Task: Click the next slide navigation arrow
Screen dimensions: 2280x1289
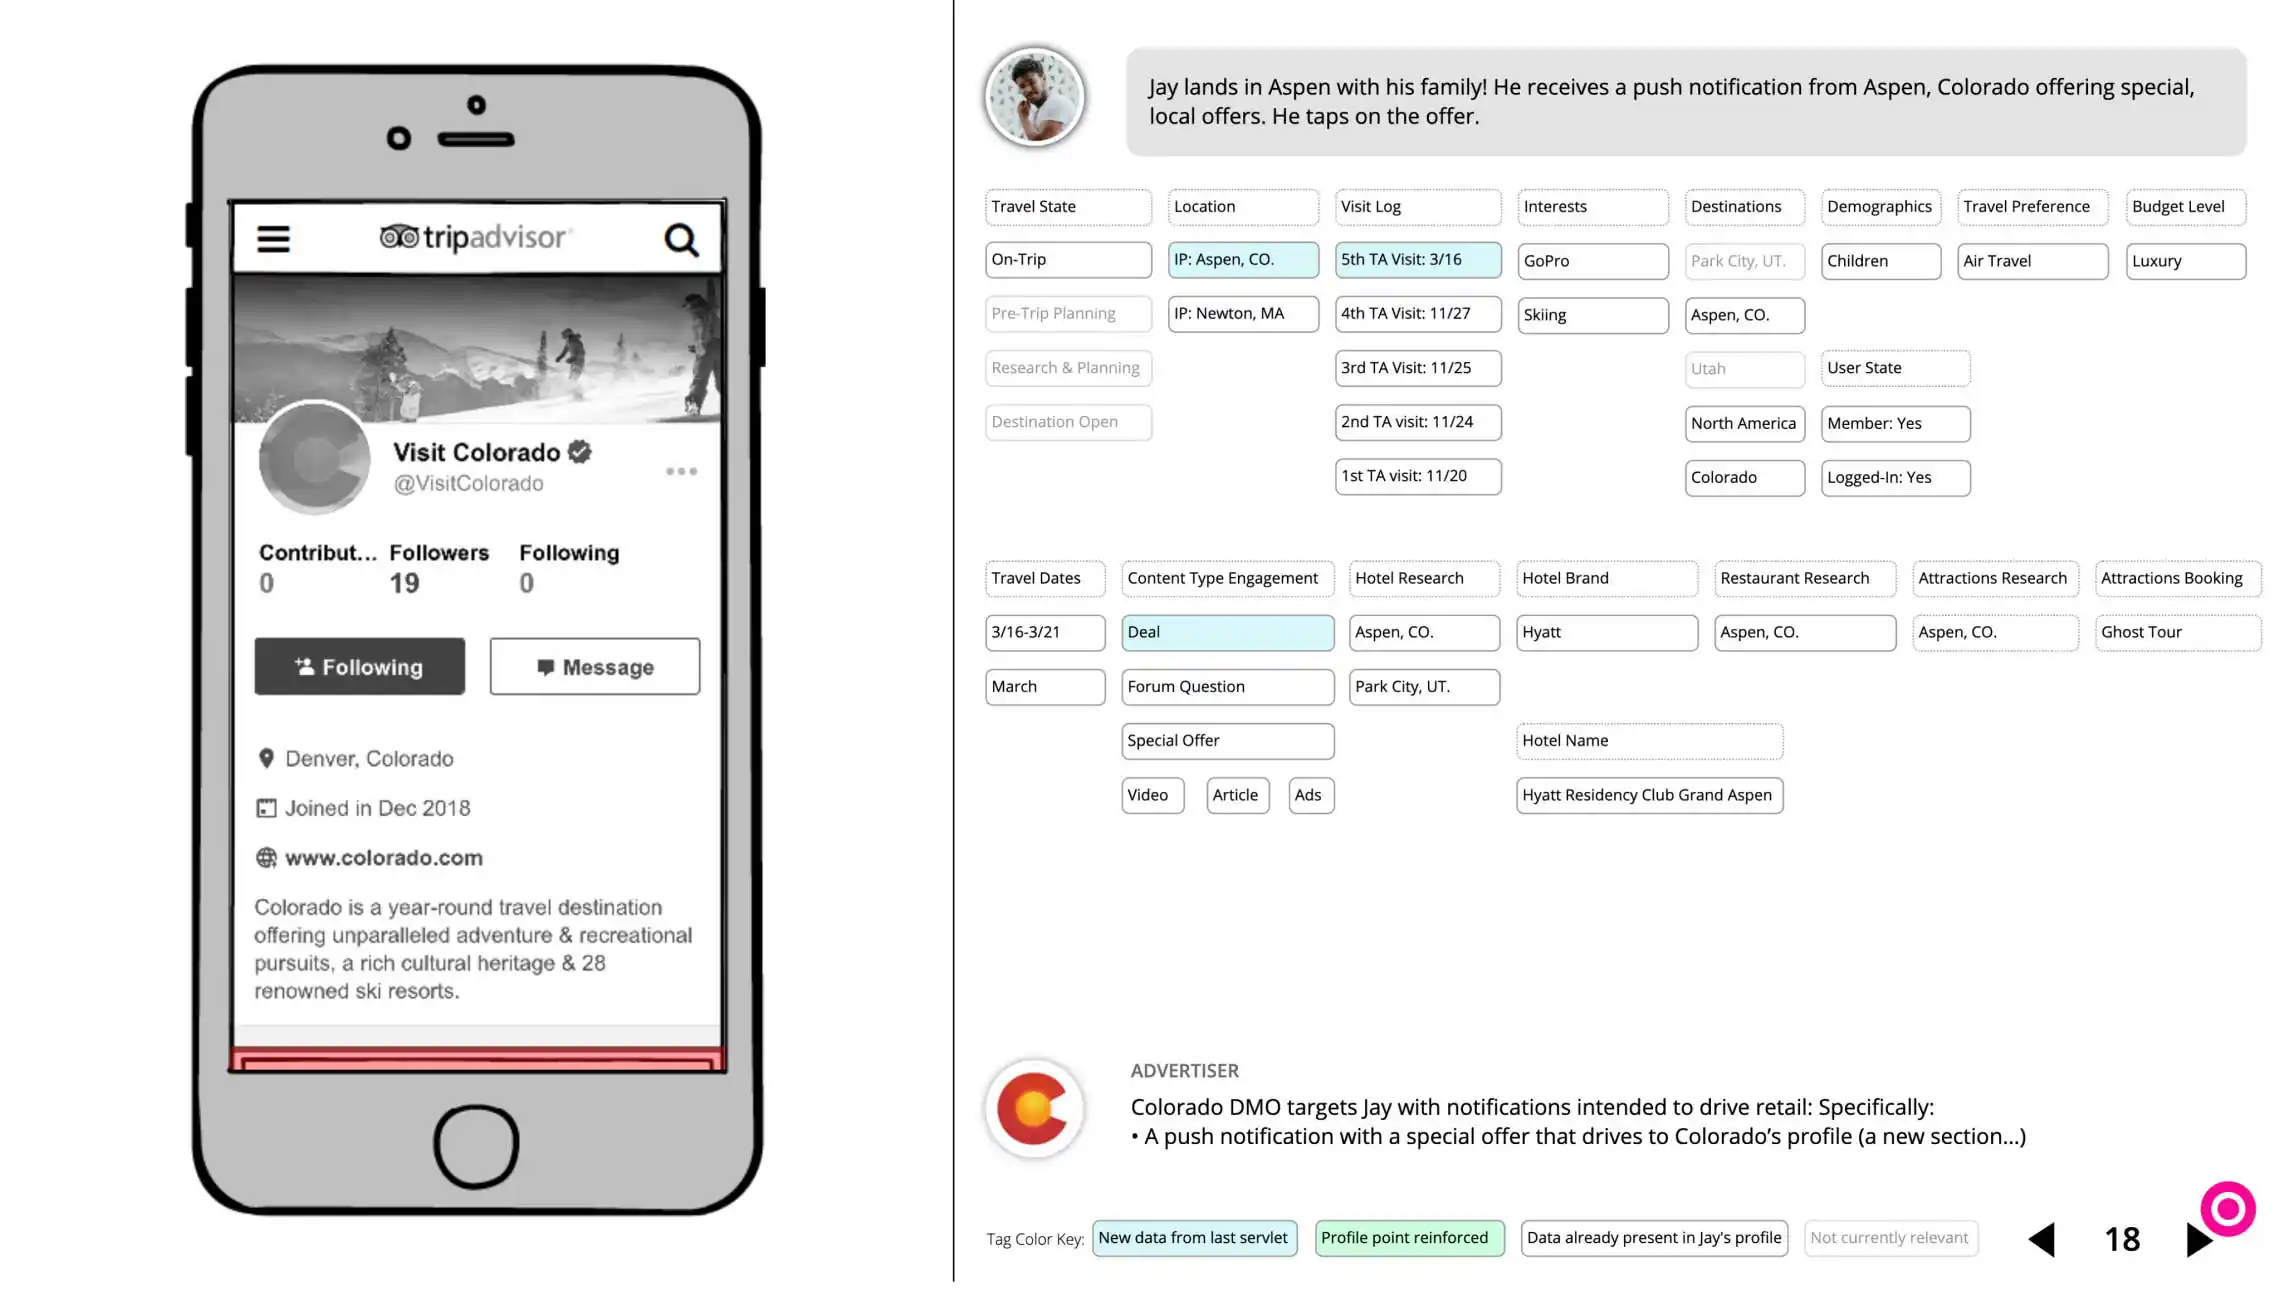Action: [2199, 1239]
